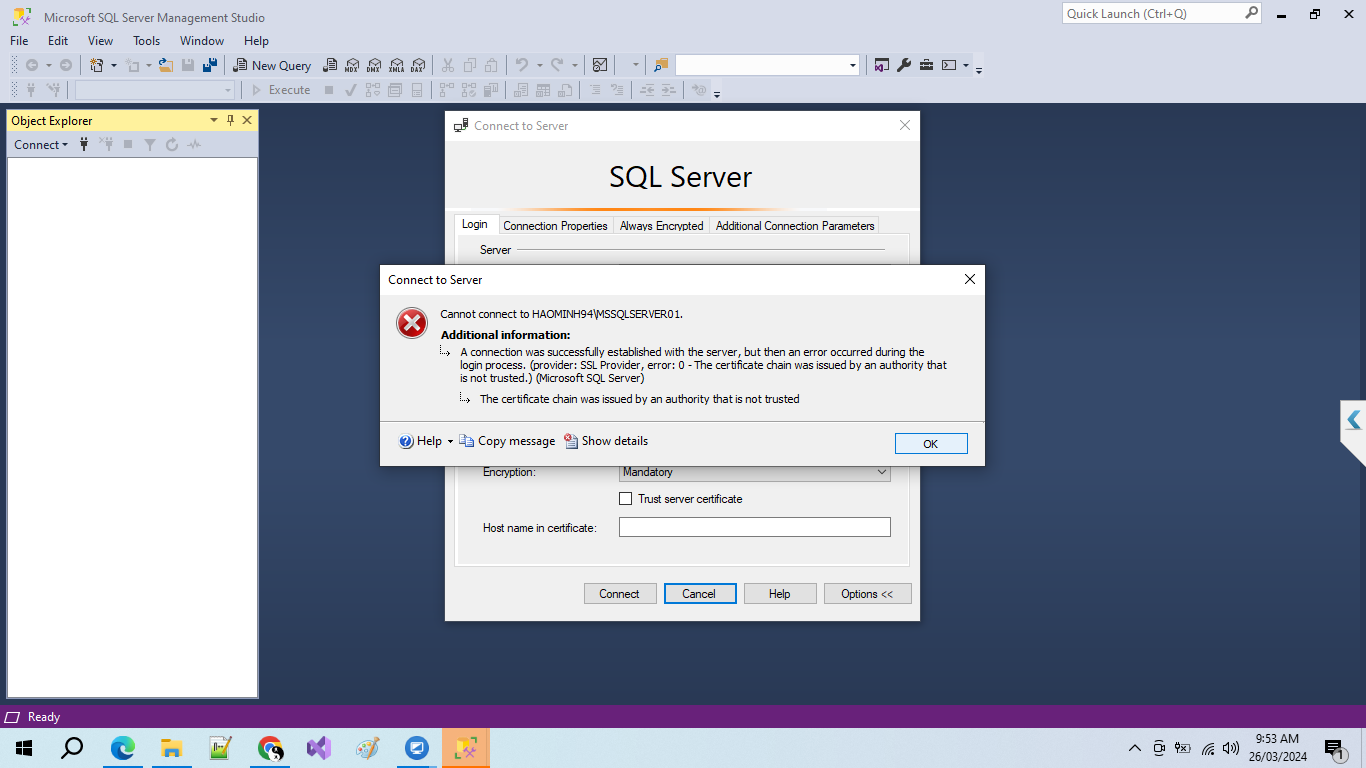Open the Window menu

point(202,41)
